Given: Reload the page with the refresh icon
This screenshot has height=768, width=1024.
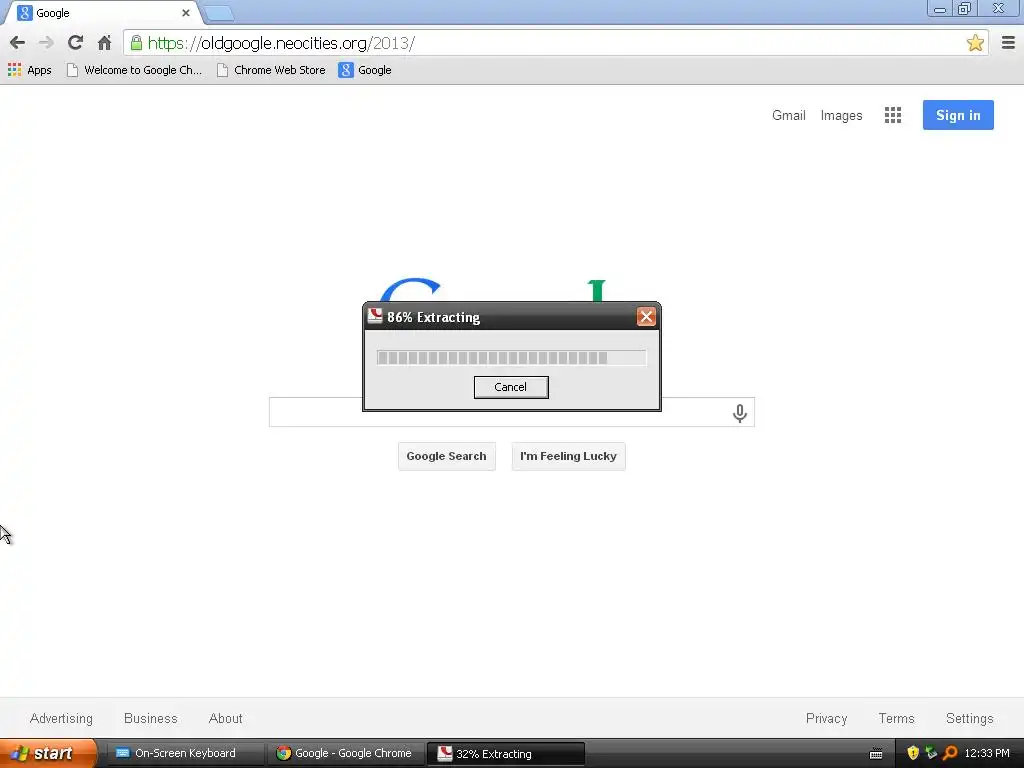Looking at the screenshot, I should click(x=75, y=43).
